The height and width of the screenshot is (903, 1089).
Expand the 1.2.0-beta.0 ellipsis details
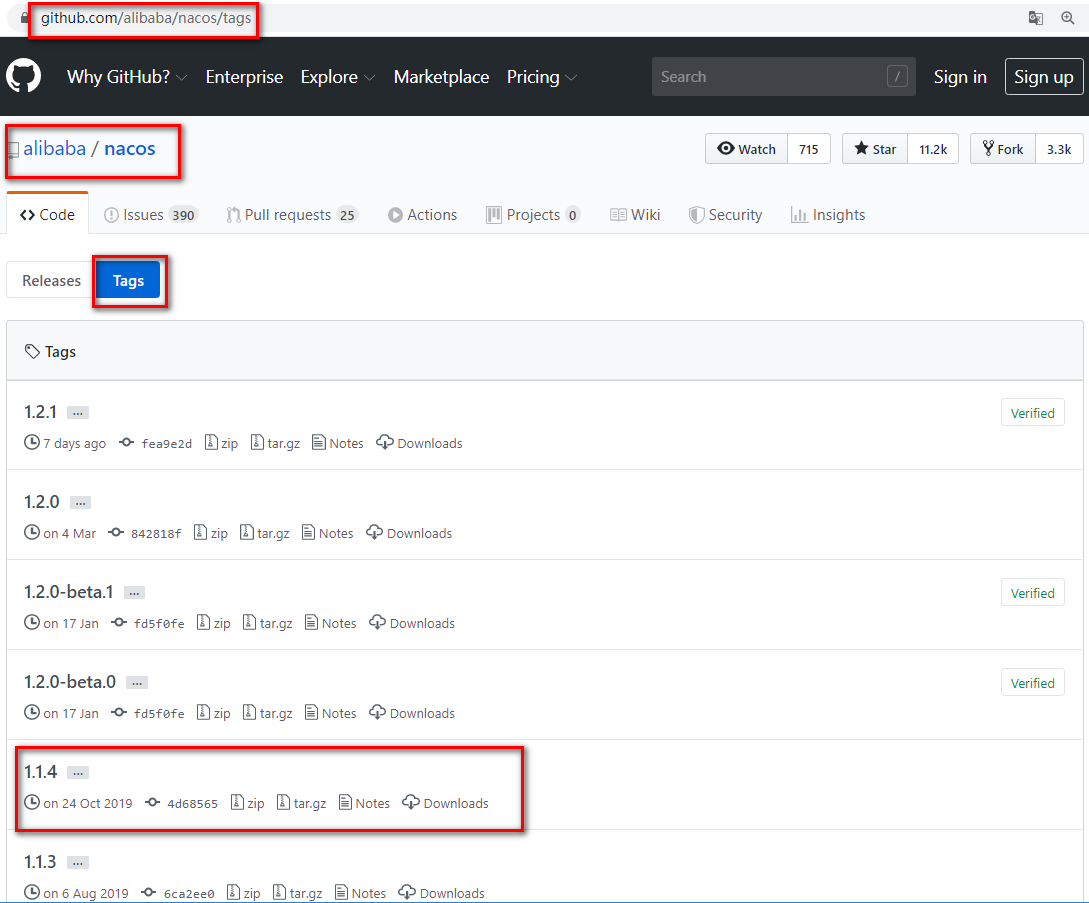click(137, 683)
